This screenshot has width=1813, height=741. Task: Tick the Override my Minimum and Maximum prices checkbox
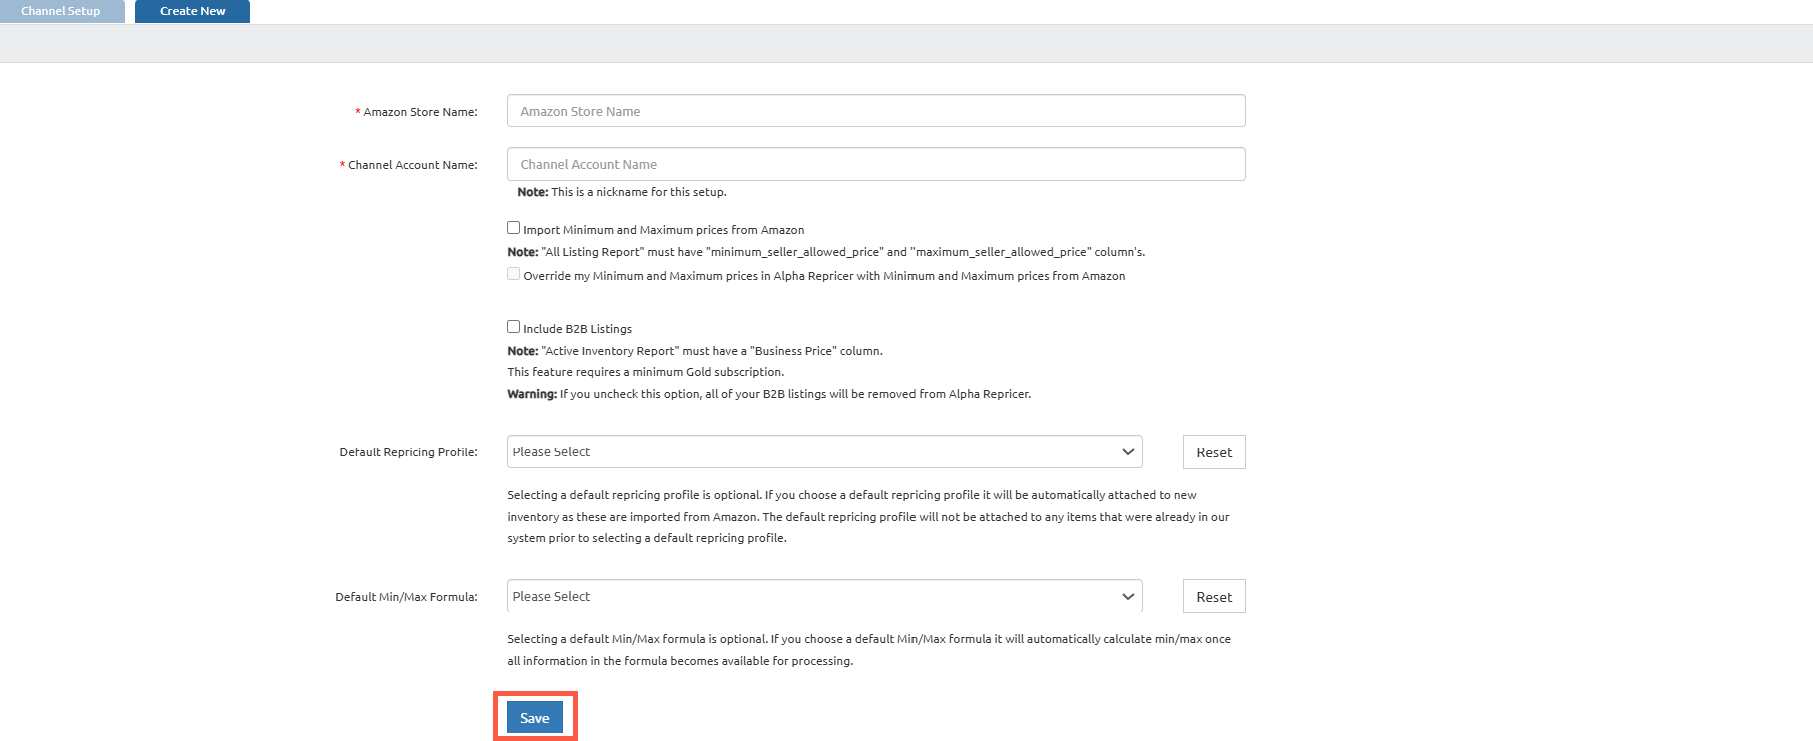[513, 274]
